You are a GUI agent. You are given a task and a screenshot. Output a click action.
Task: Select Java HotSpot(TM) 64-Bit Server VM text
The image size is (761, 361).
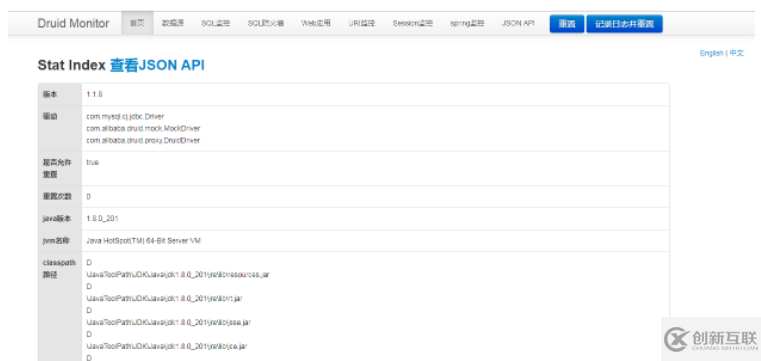[143, 241]
